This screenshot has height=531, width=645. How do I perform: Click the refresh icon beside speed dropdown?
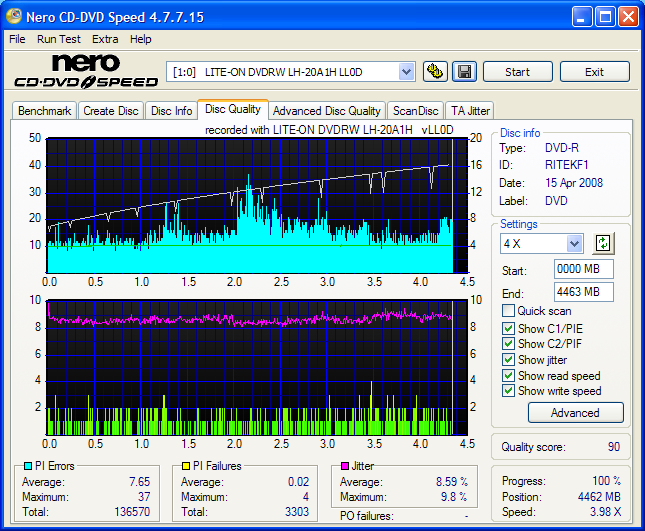click(x=602, y=243)
